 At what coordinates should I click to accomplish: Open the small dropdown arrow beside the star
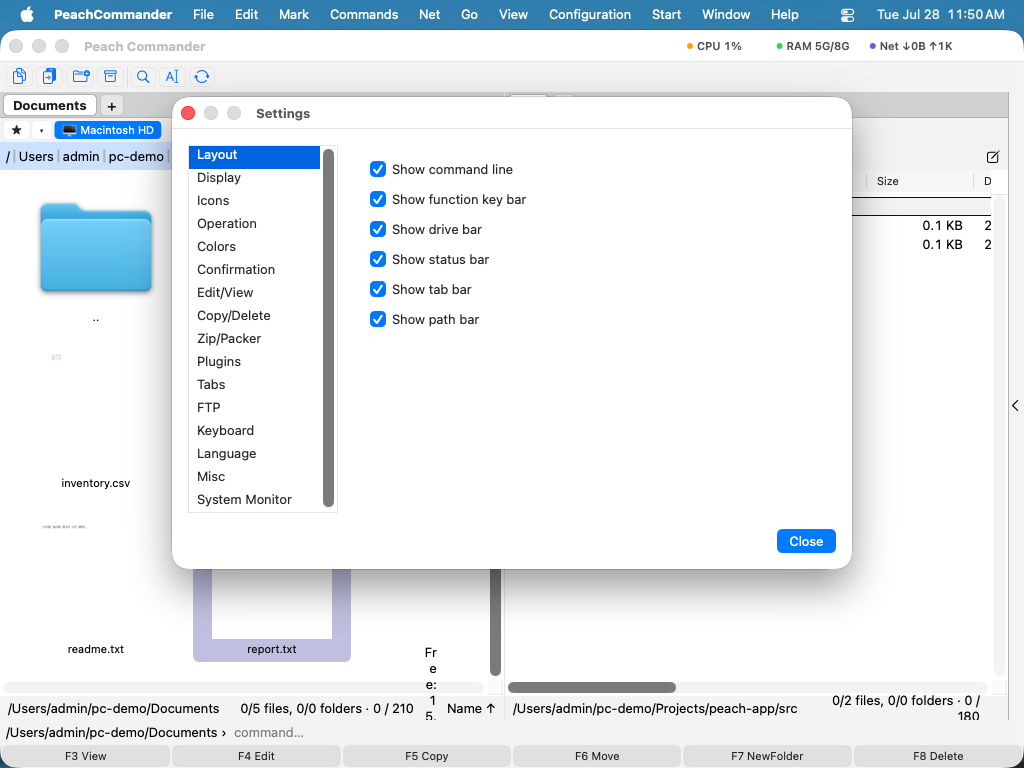[x=42, y=130]
